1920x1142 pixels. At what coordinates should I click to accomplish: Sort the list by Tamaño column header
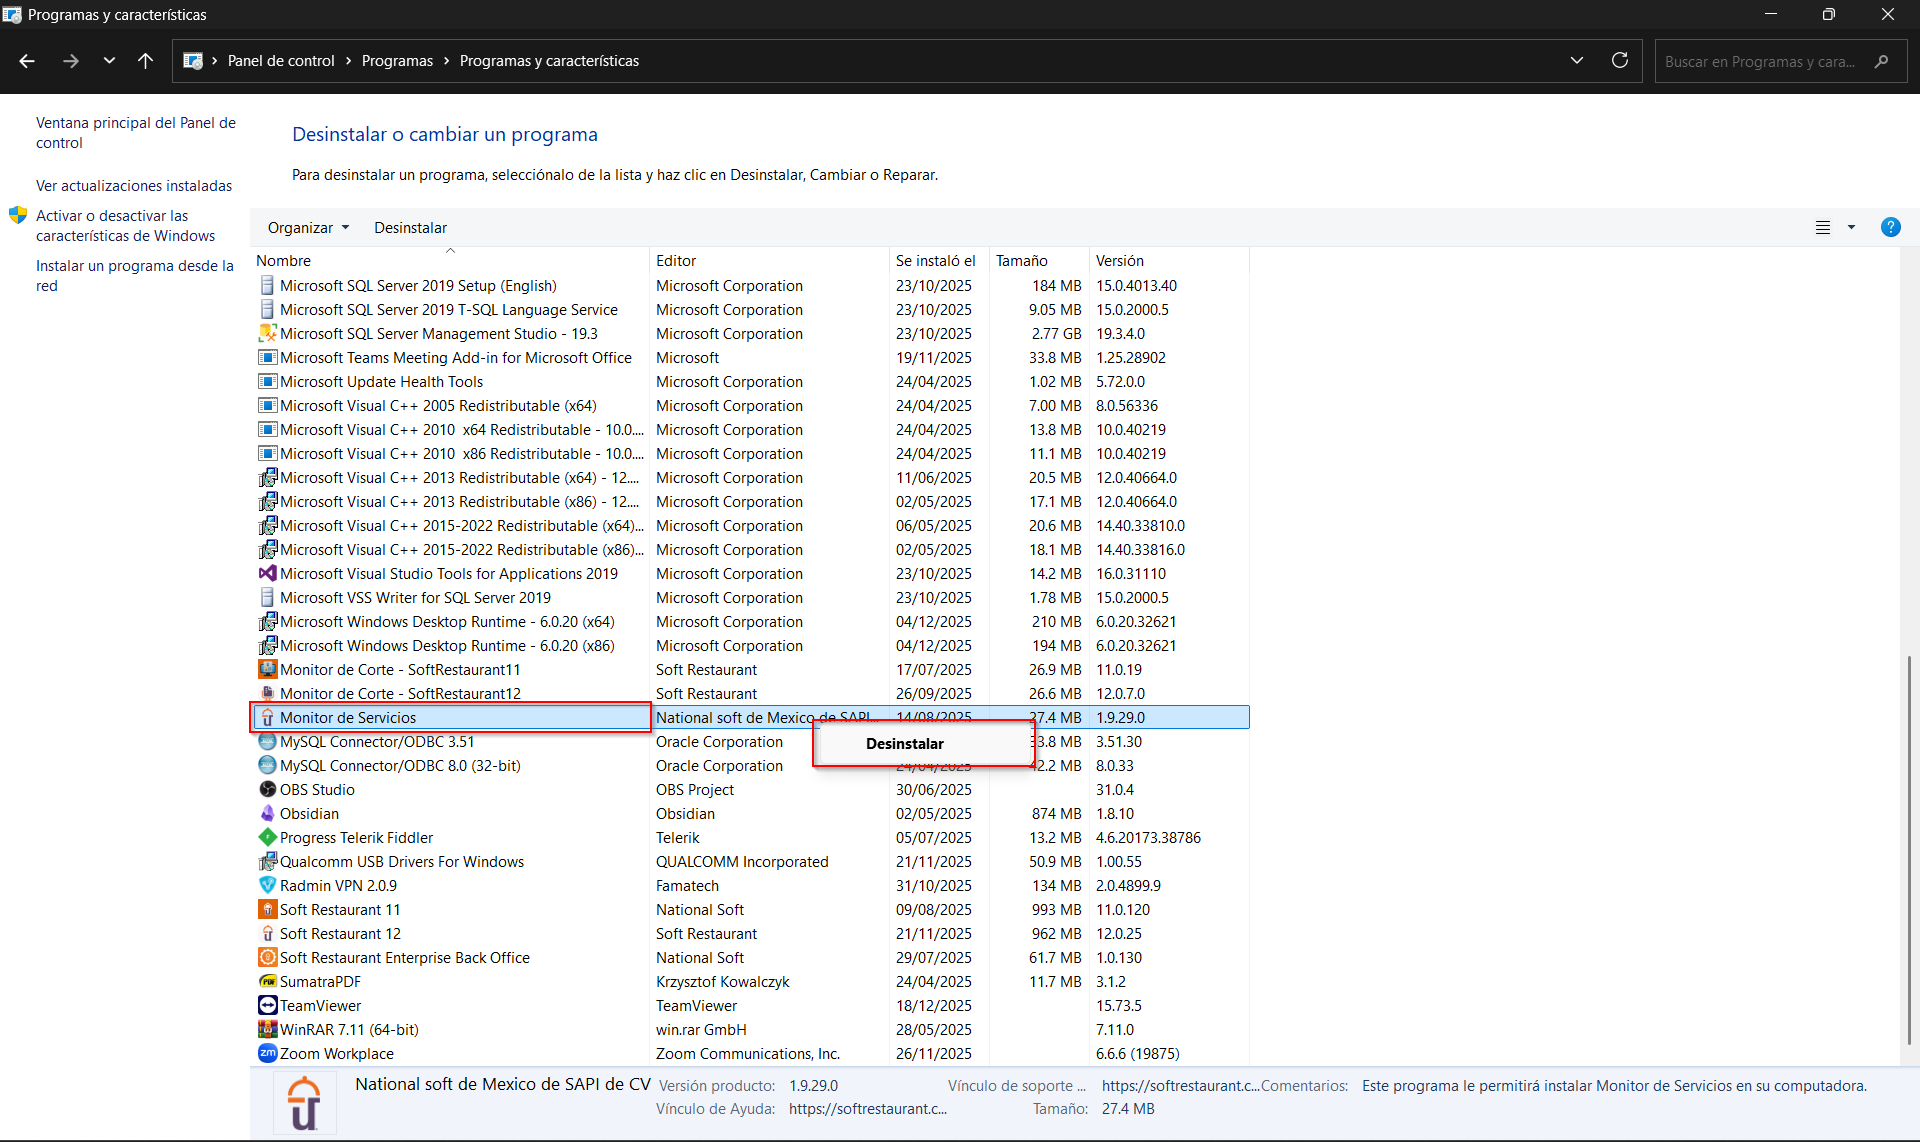point(1022,260)
